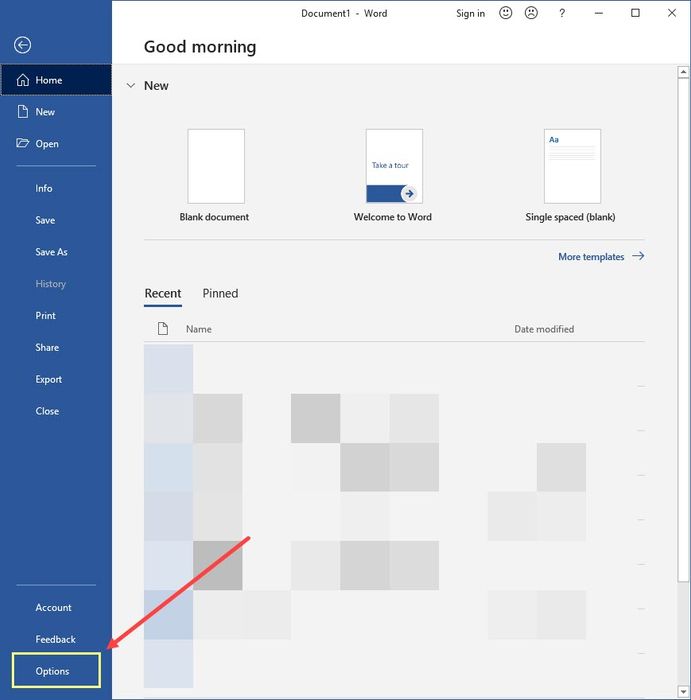Open the Account page

point(53,608)
